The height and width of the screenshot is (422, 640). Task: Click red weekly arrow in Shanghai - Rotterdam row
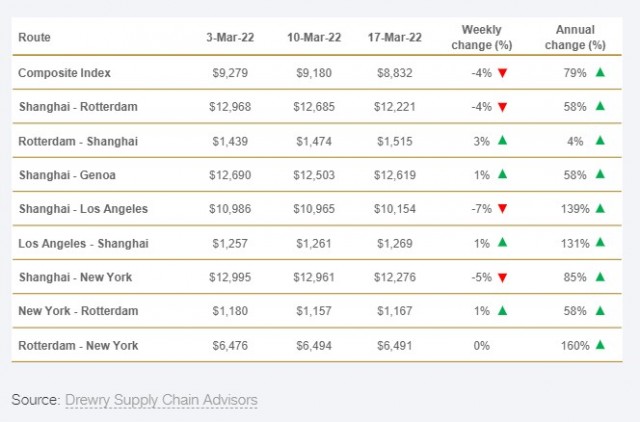[x=502, y=107]
